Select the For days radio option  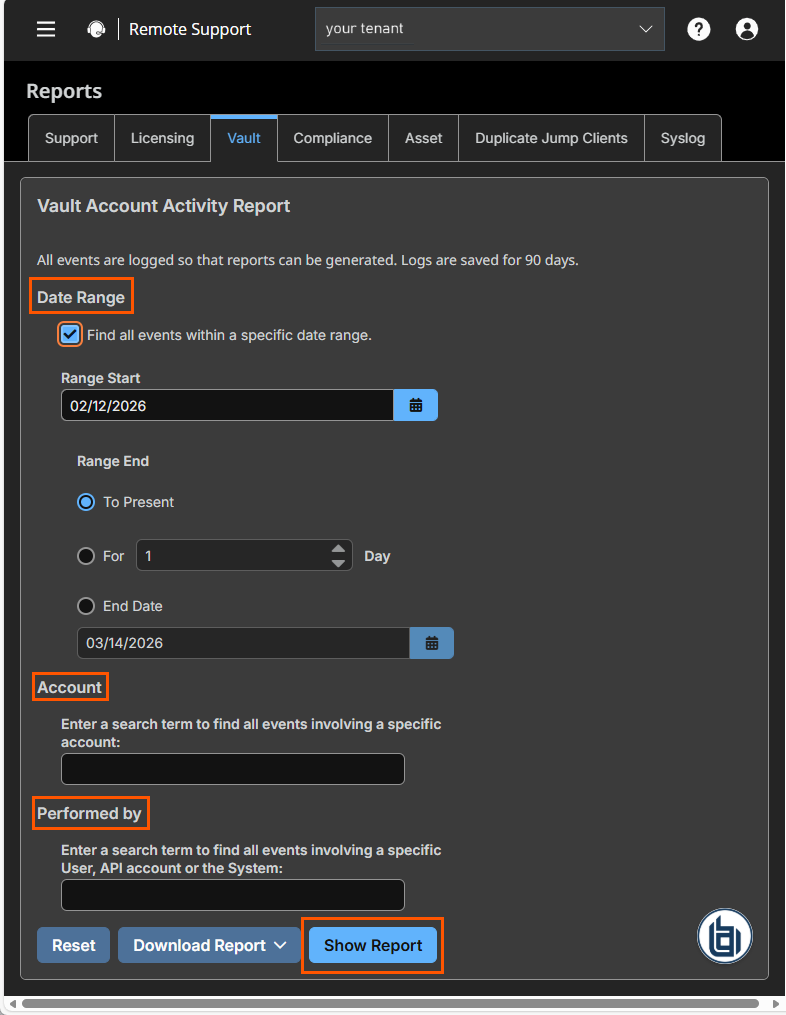[x=86, y=556]
